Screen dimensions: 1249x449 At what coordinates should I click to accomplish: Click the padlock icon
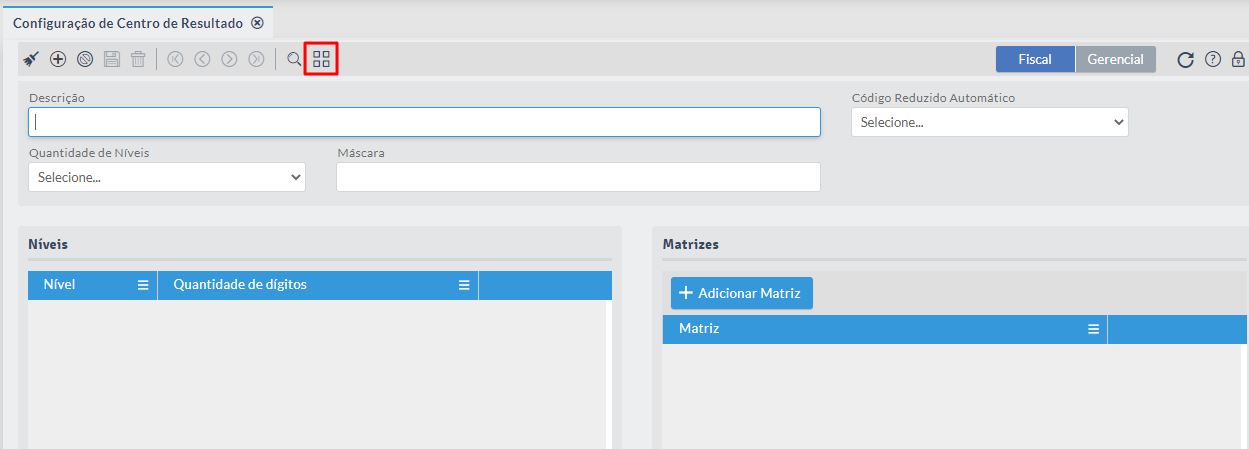(1238, 60)
